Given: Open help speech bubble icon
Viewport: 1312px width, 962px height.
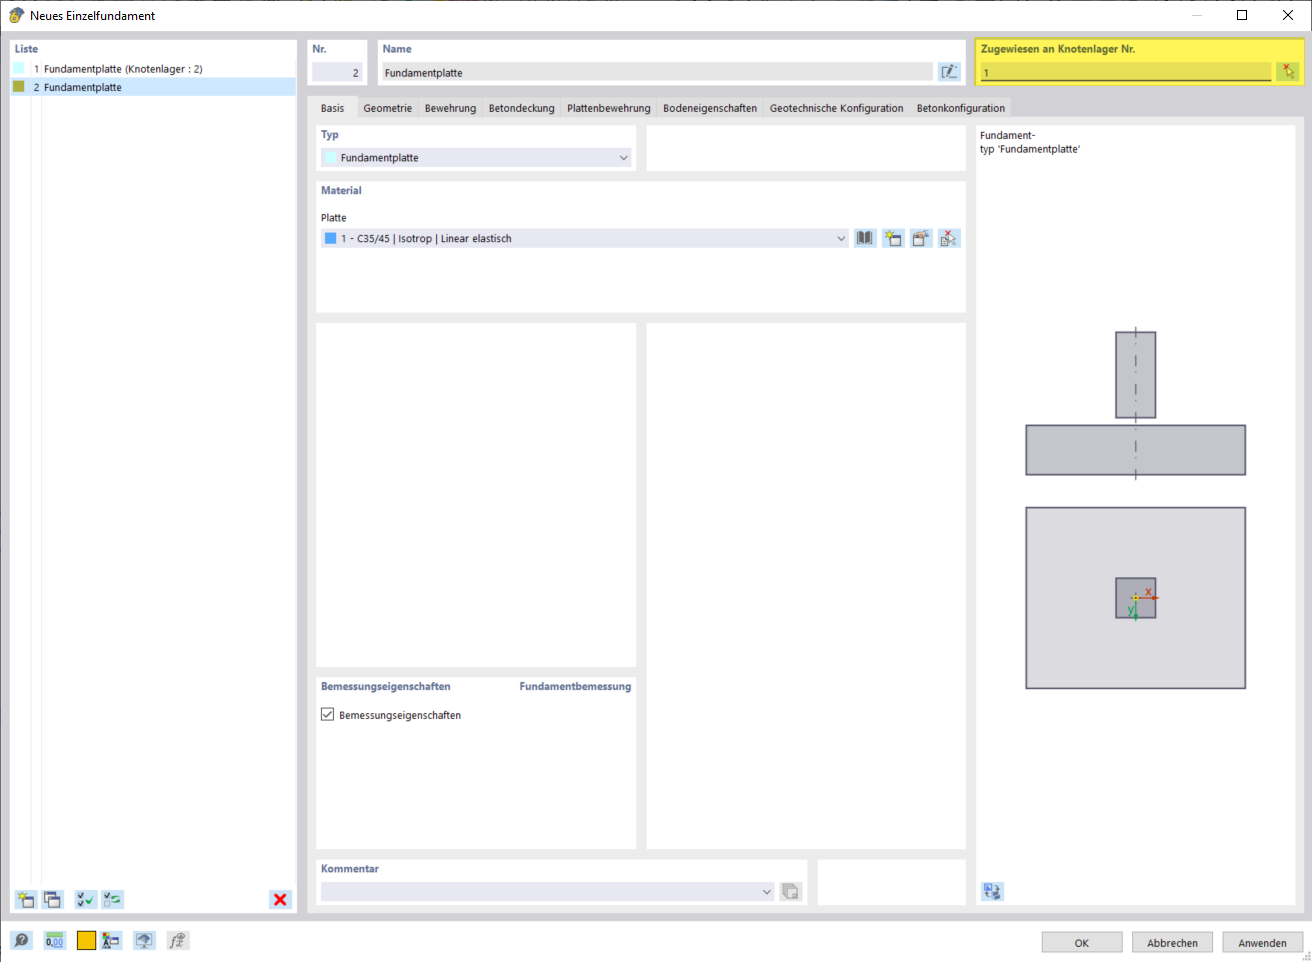Looking at the screenshot, I should tap(21, 941).
